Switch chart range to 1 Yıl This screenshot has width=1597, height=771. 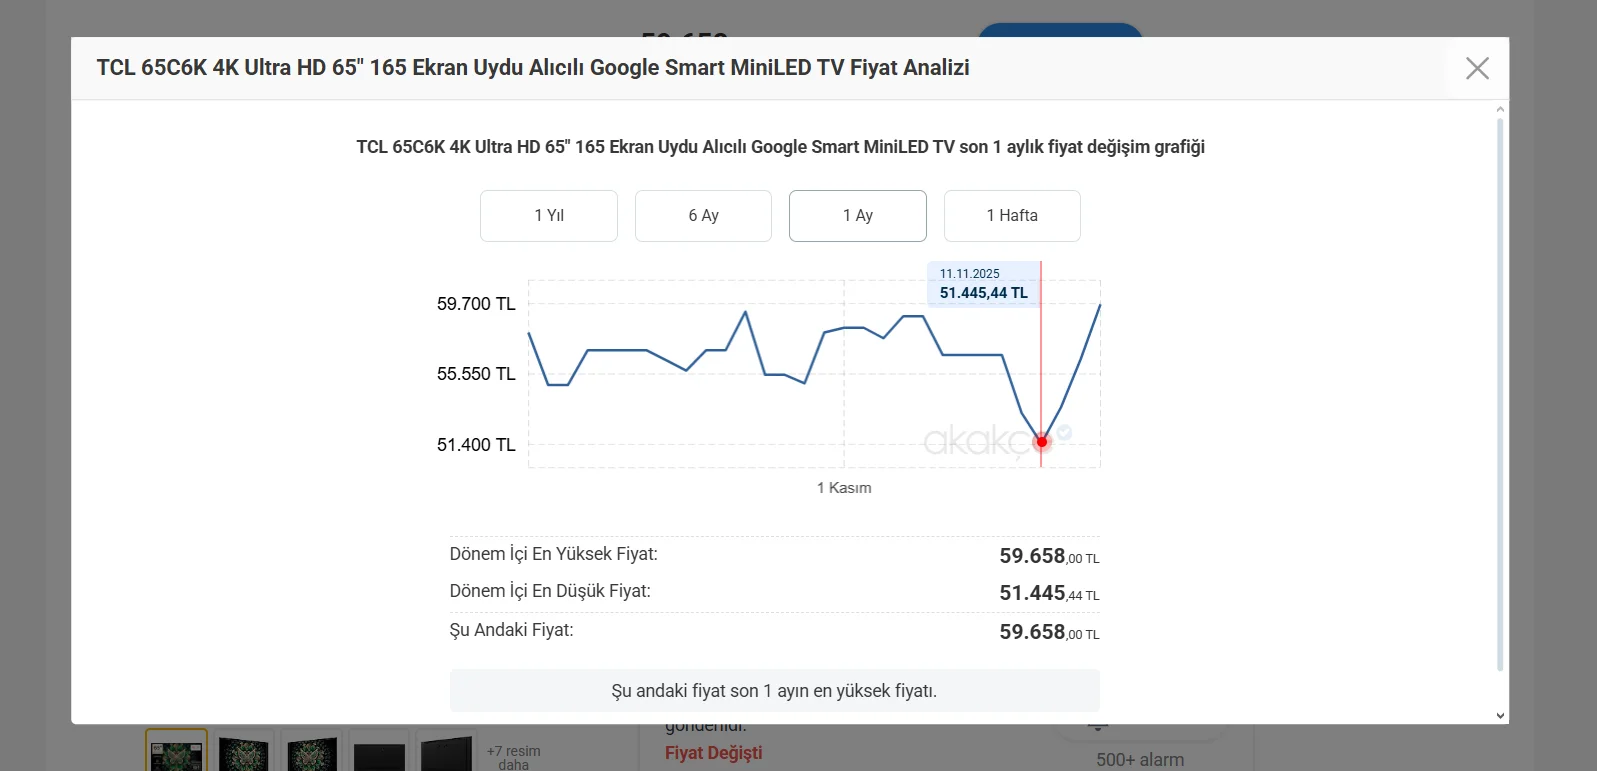(549, 216)
